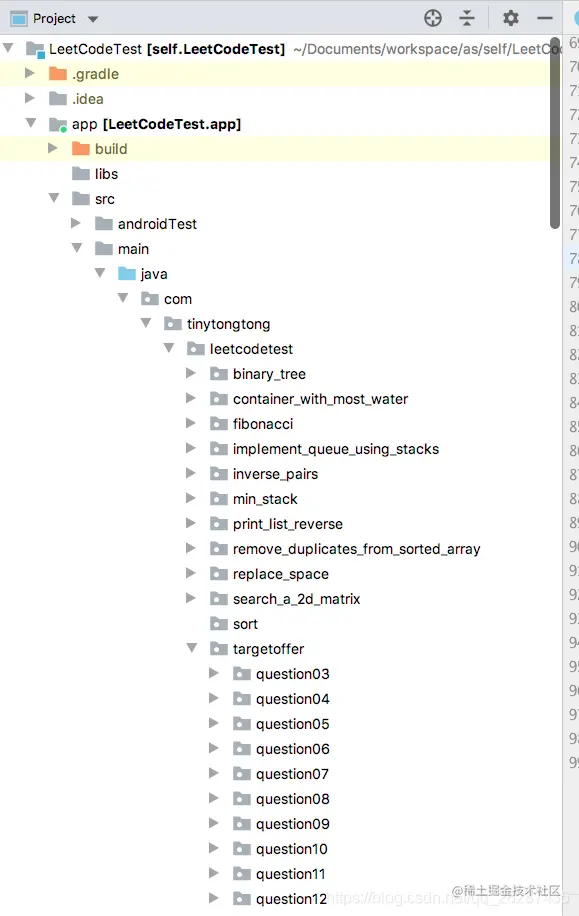Expand the question05 package

point(214,723)
